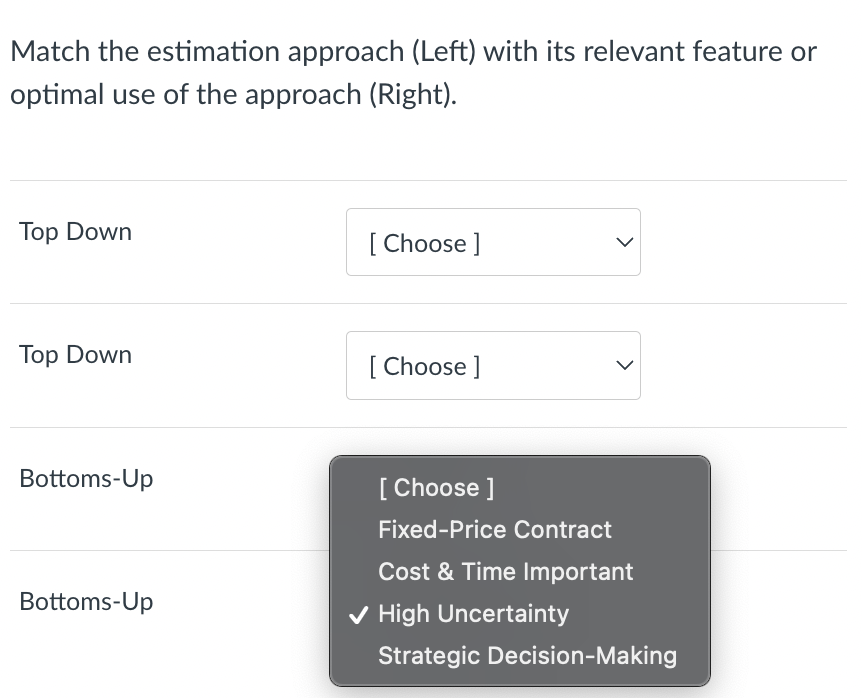Click the first Top Down row label
This screenshot has width=862, height=698.
(x=75, y=231)
